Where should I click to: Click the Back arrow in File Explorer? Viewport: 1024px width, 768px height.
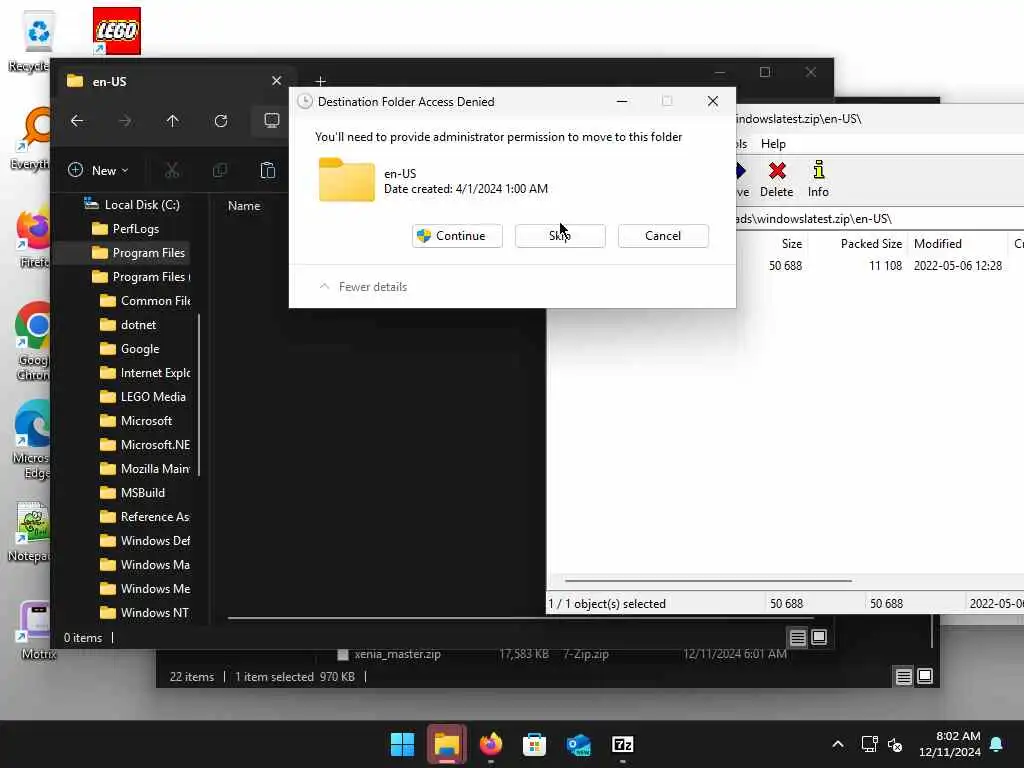pos(77,121)
